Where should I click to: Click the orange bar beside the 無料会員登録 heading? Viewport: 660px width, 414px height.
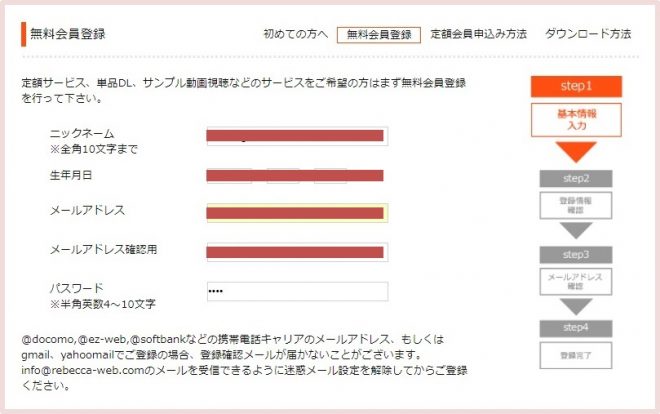23,34
